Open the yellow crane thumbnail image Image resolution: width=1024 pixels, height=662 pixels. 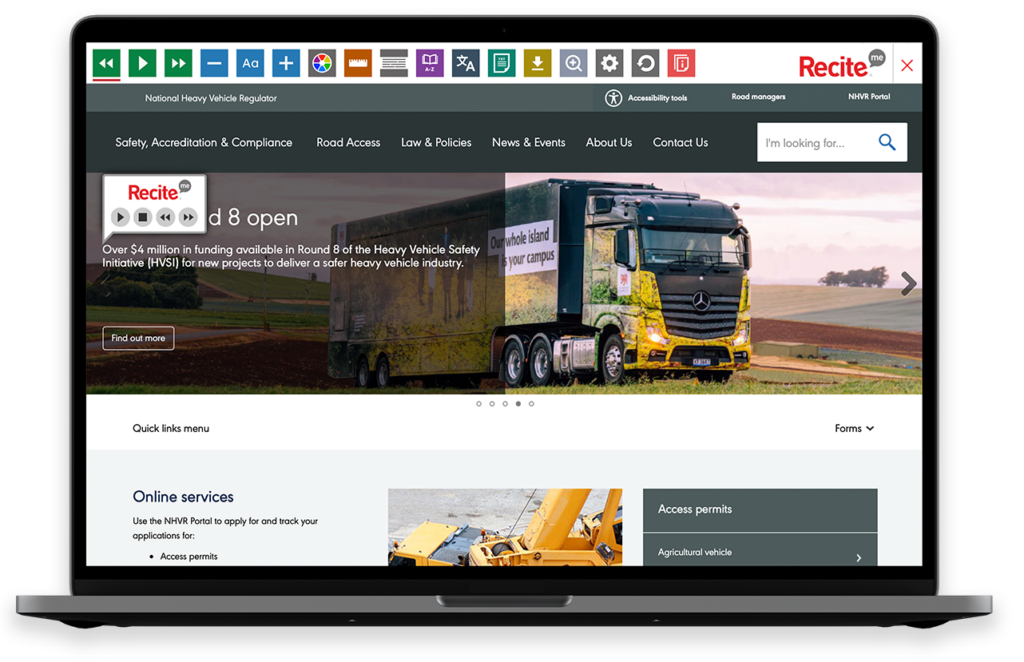(x=505, y=527)
